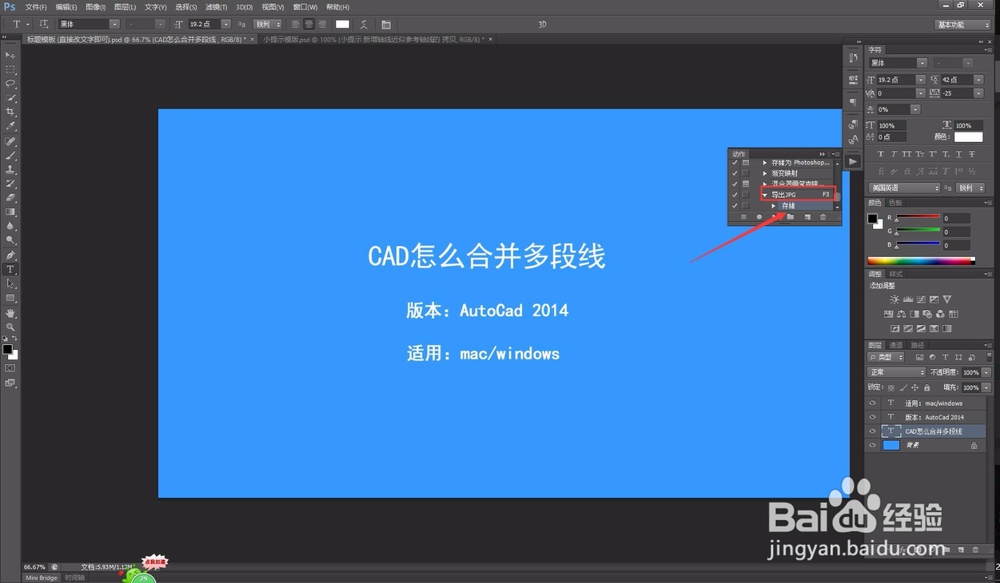Hide the 适用: mac/windows layer
Screen dimensions: 1000x583
click(x=872, y=403)
